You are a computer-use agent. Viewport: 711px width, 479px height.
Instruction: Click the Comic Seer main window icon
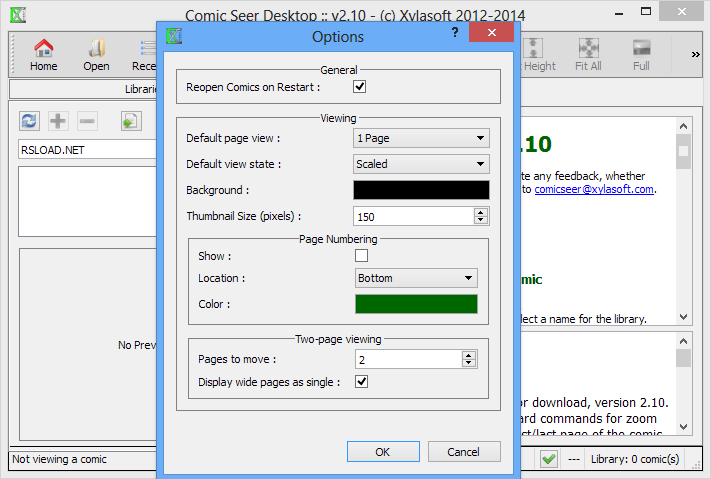pyautogui.click(x=18, y=15)
